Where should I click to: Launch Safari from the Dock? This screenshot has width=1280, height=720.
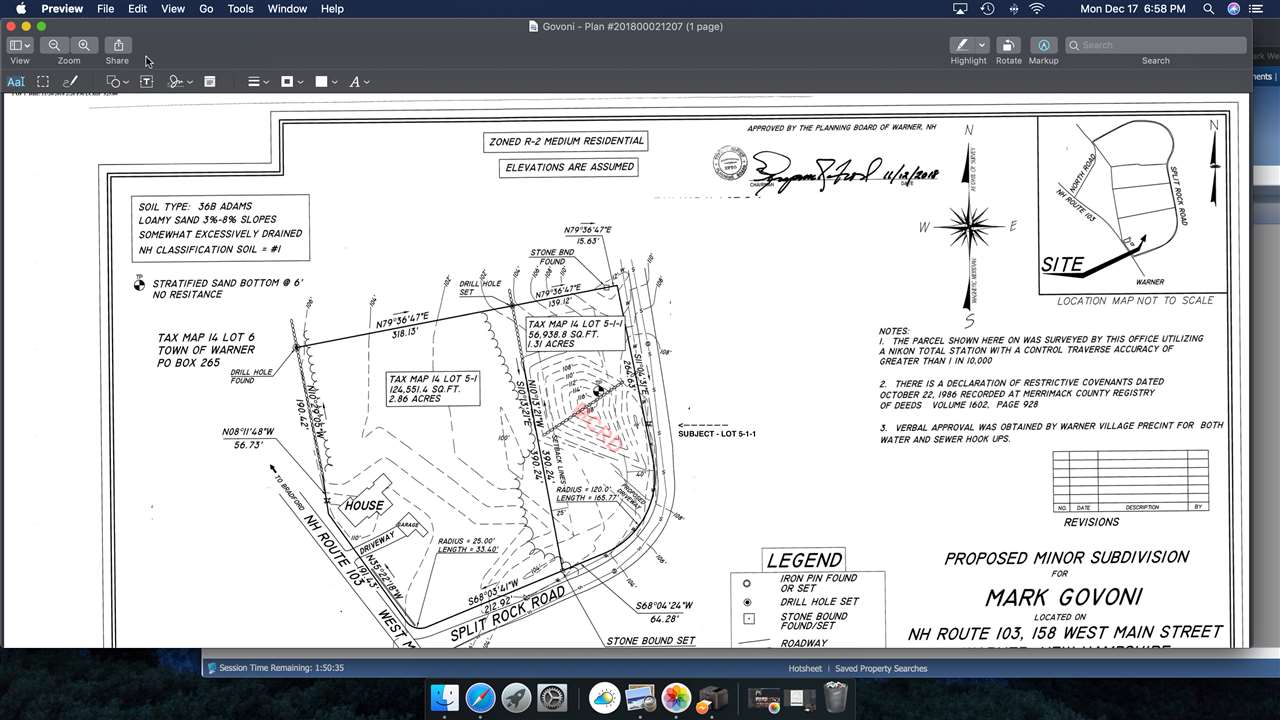[480, 697]
